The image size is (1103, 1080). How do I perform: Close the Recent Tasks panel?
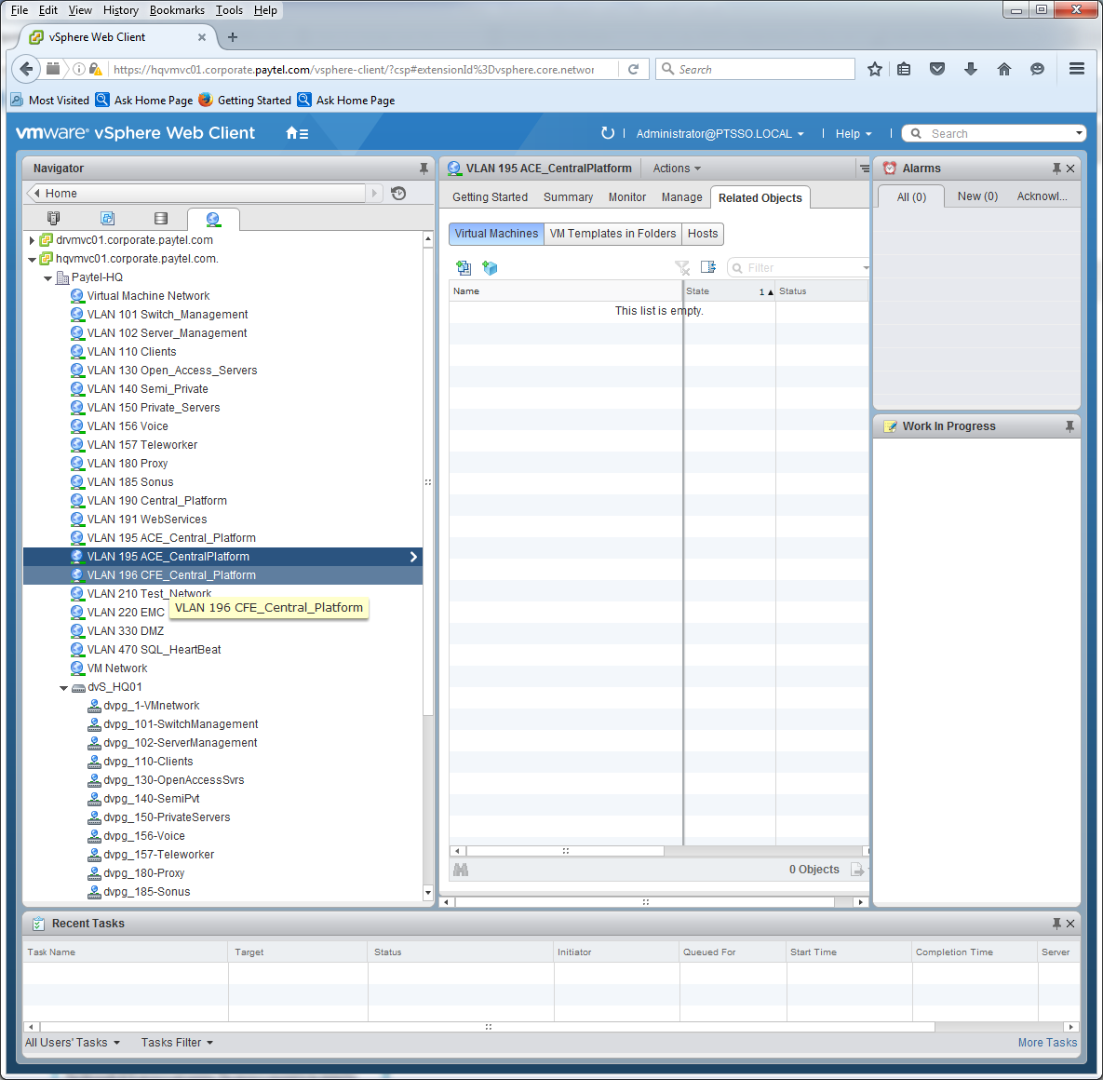click(1070, 923)
